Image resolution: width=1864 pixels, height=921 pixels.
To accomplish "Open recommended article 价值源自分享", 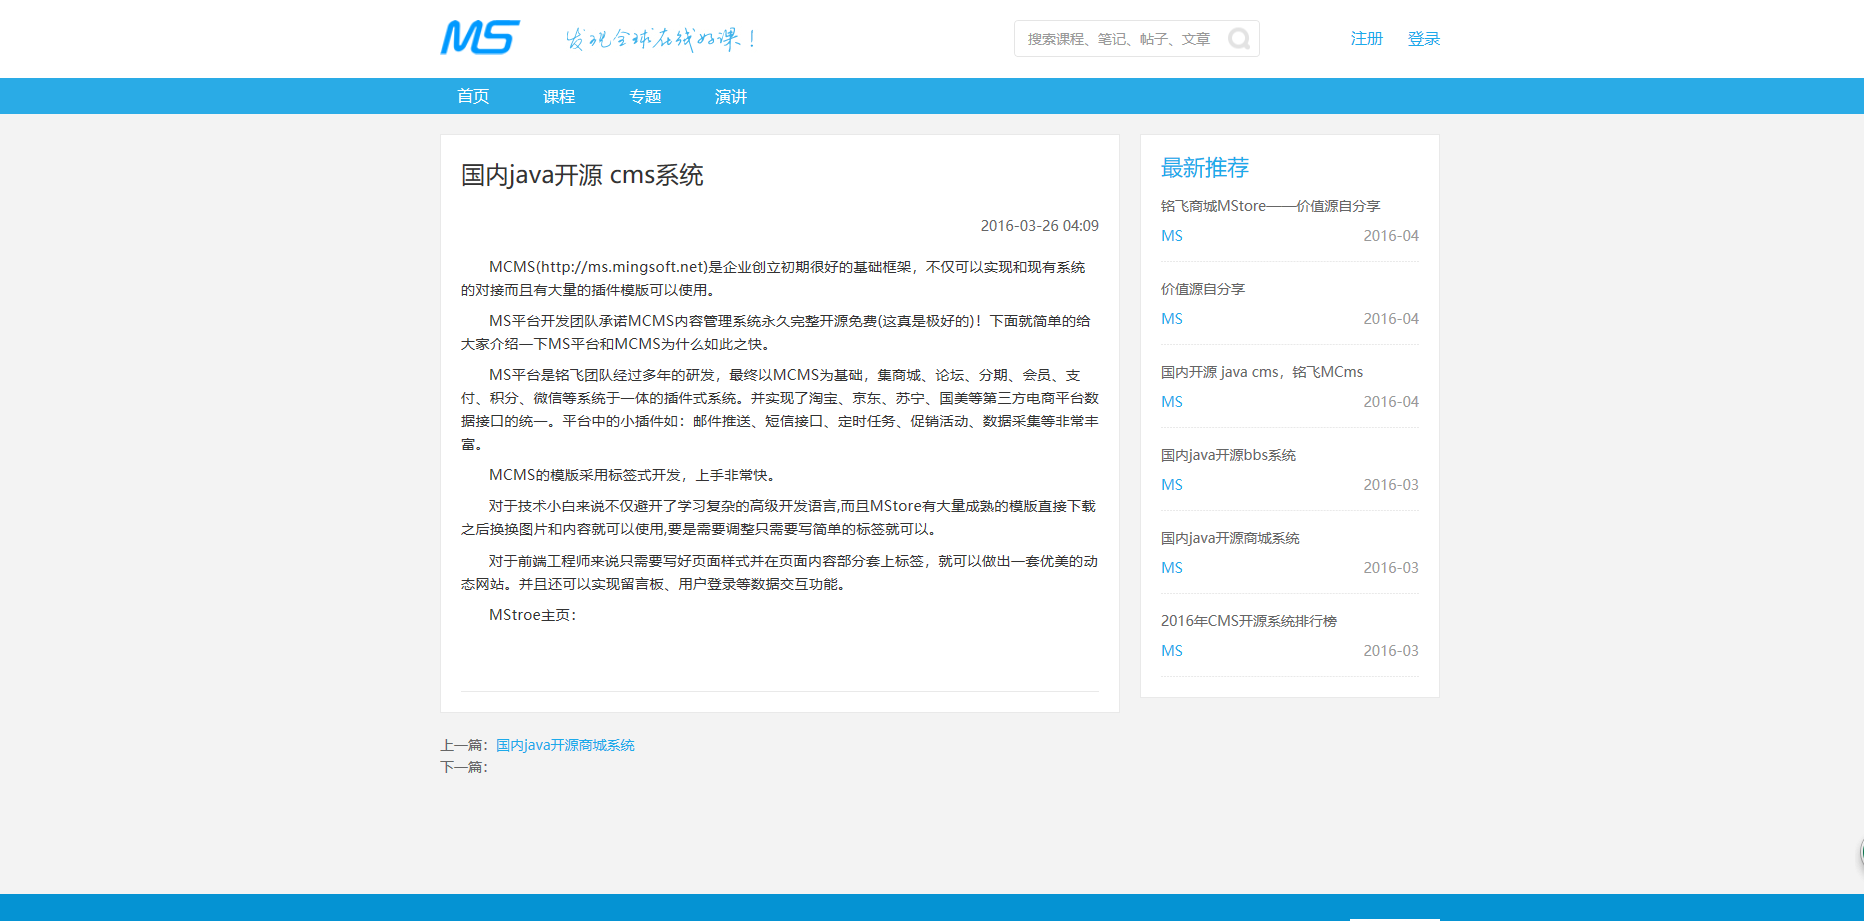I will click(1202, 289).
